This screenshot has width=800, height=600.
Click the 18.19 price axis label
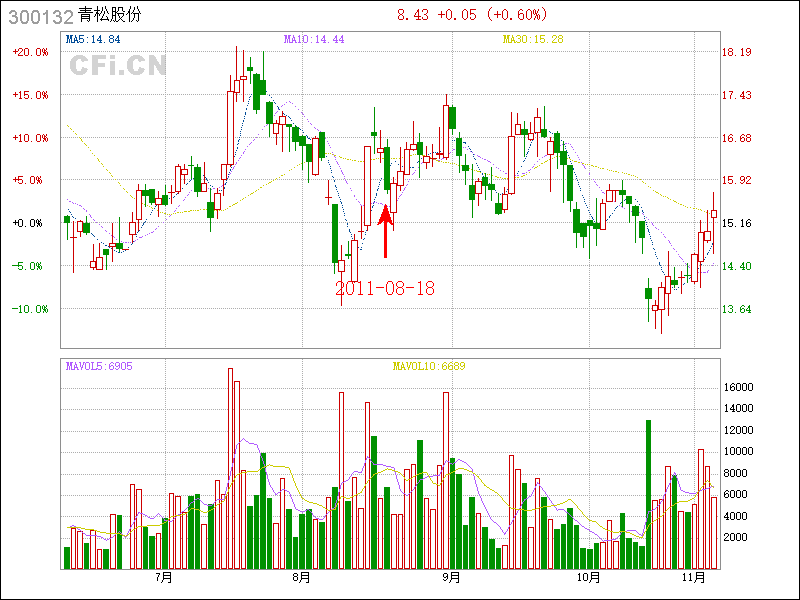point(738,52)
